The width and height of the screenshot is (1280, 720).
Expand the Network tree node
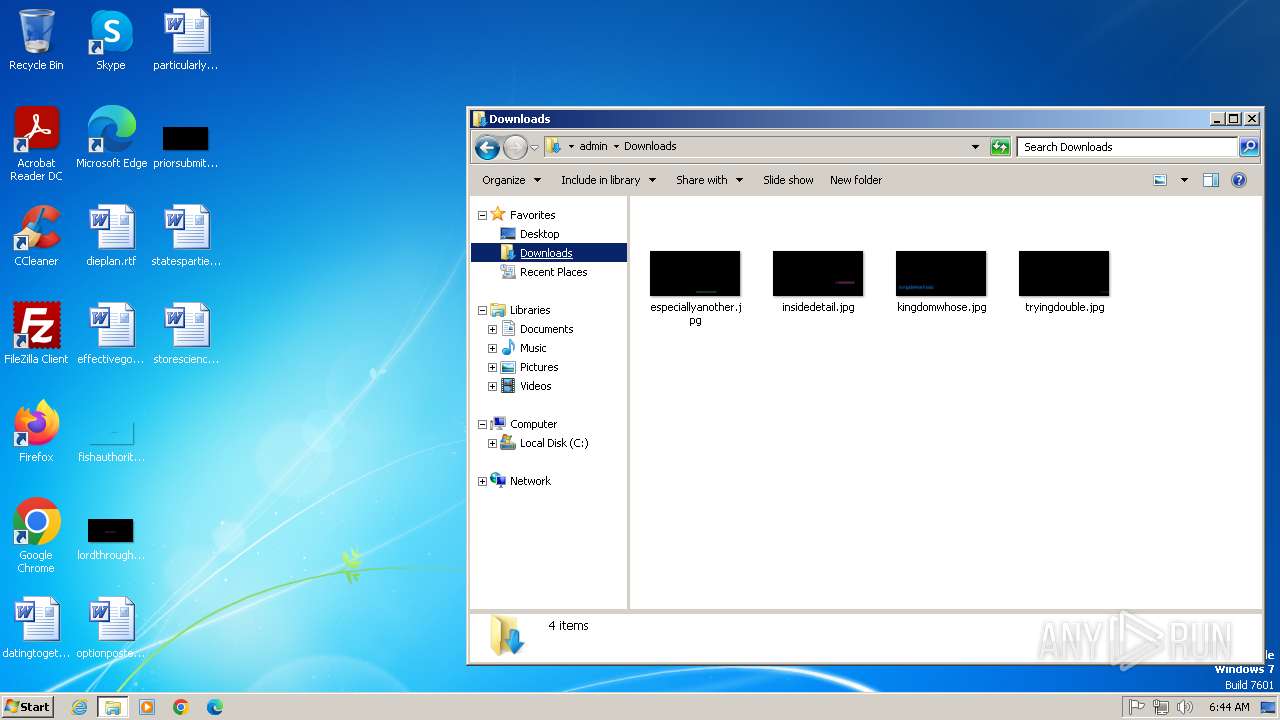pyautogui.click(x=482, y=481)
